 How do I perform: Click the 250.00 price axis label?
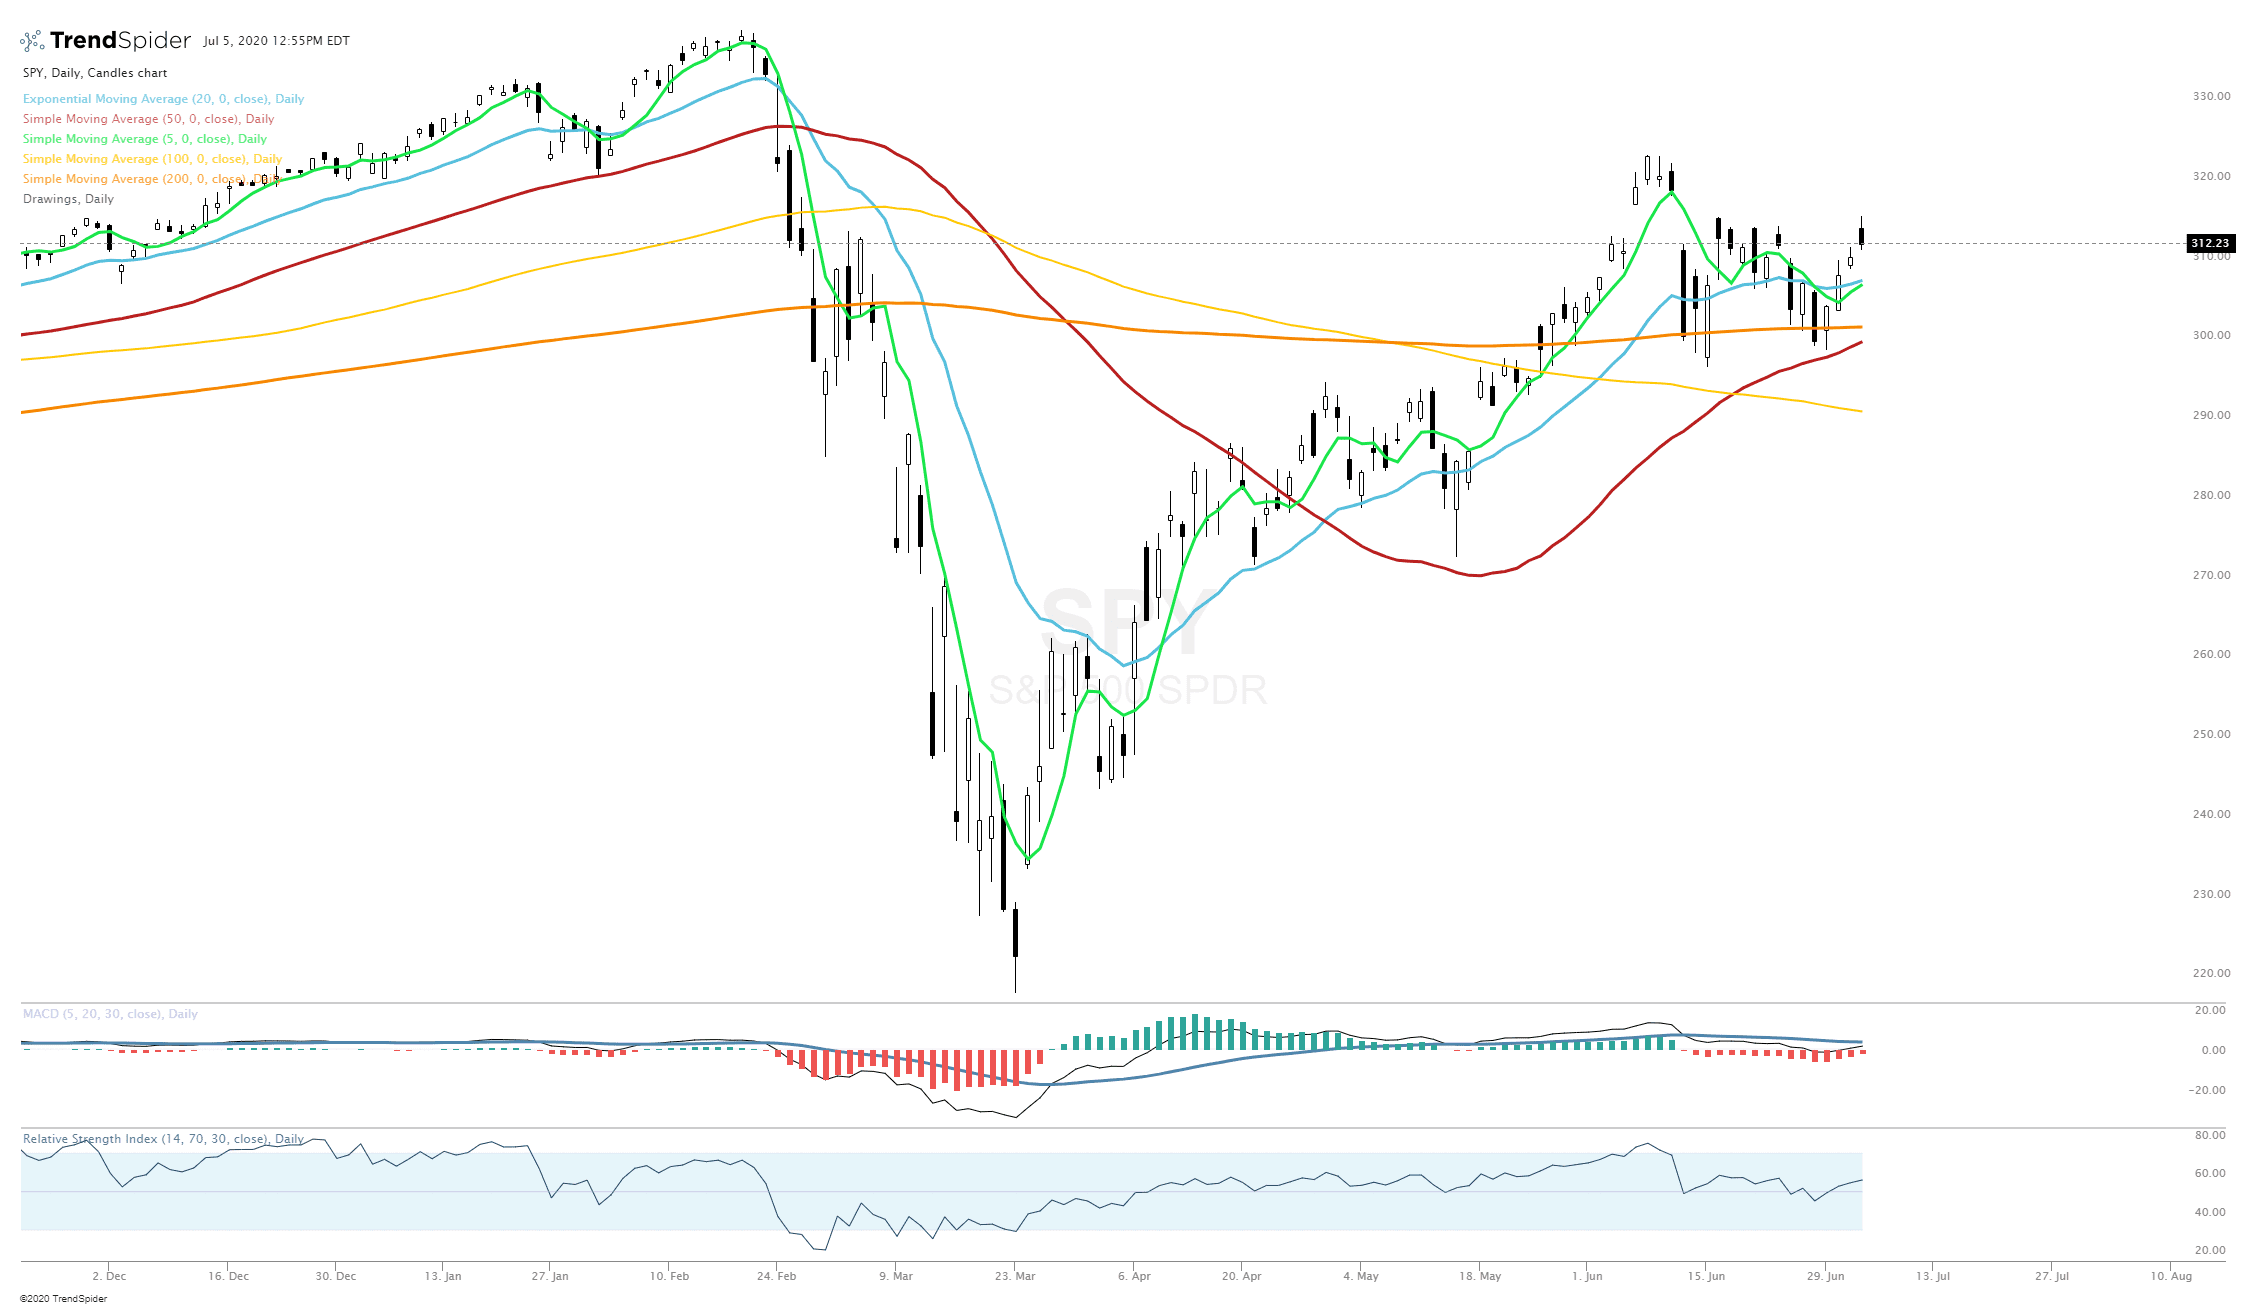tap(2211, 734)
